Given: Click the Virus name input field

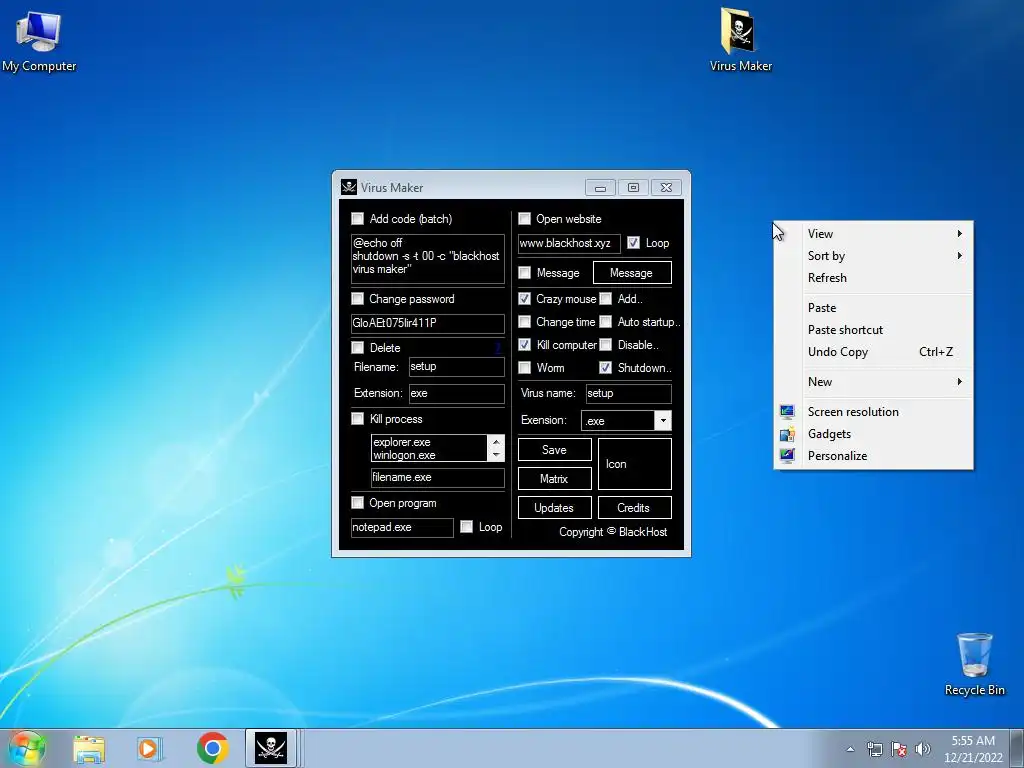Looking at the screenshot, I should click(x=628, y=393).
